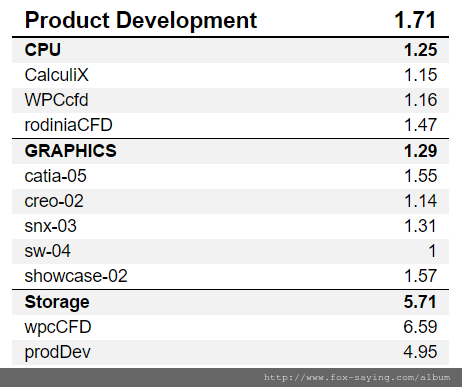This screenshot has width=462, height=387.
Task: Select the rodiniaCFD score 1.47
Action: [x=420, y=125]
